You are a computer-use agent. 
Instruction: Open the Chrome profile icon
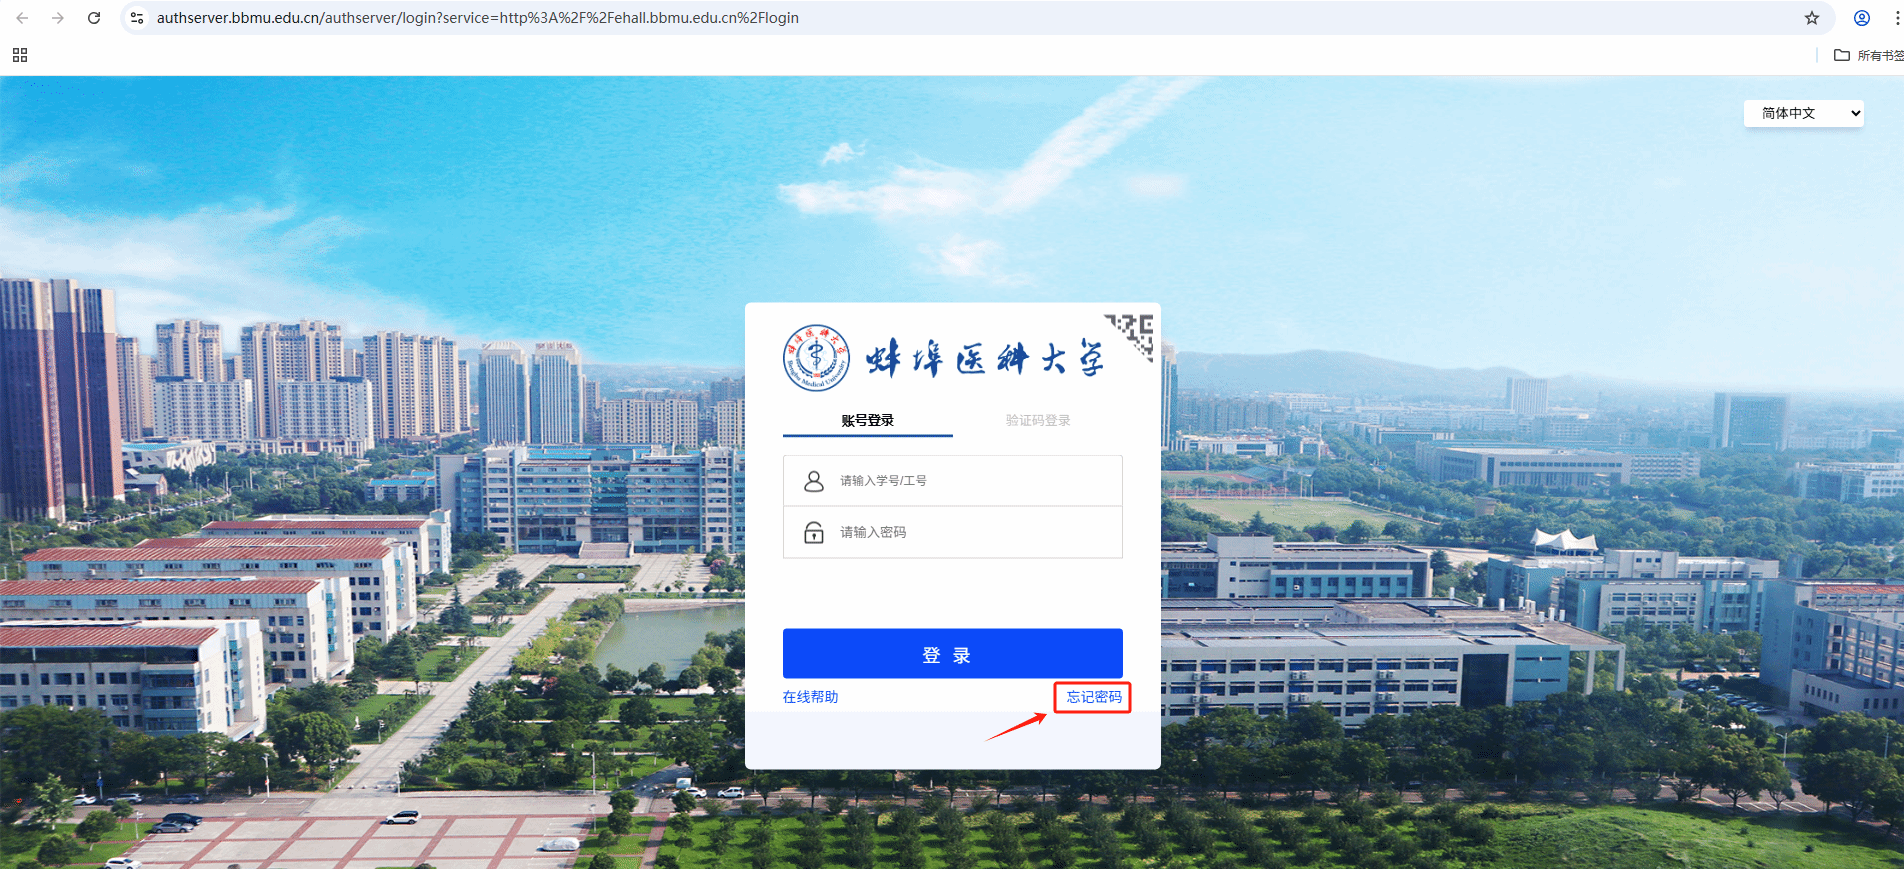tap(1861, 18)
